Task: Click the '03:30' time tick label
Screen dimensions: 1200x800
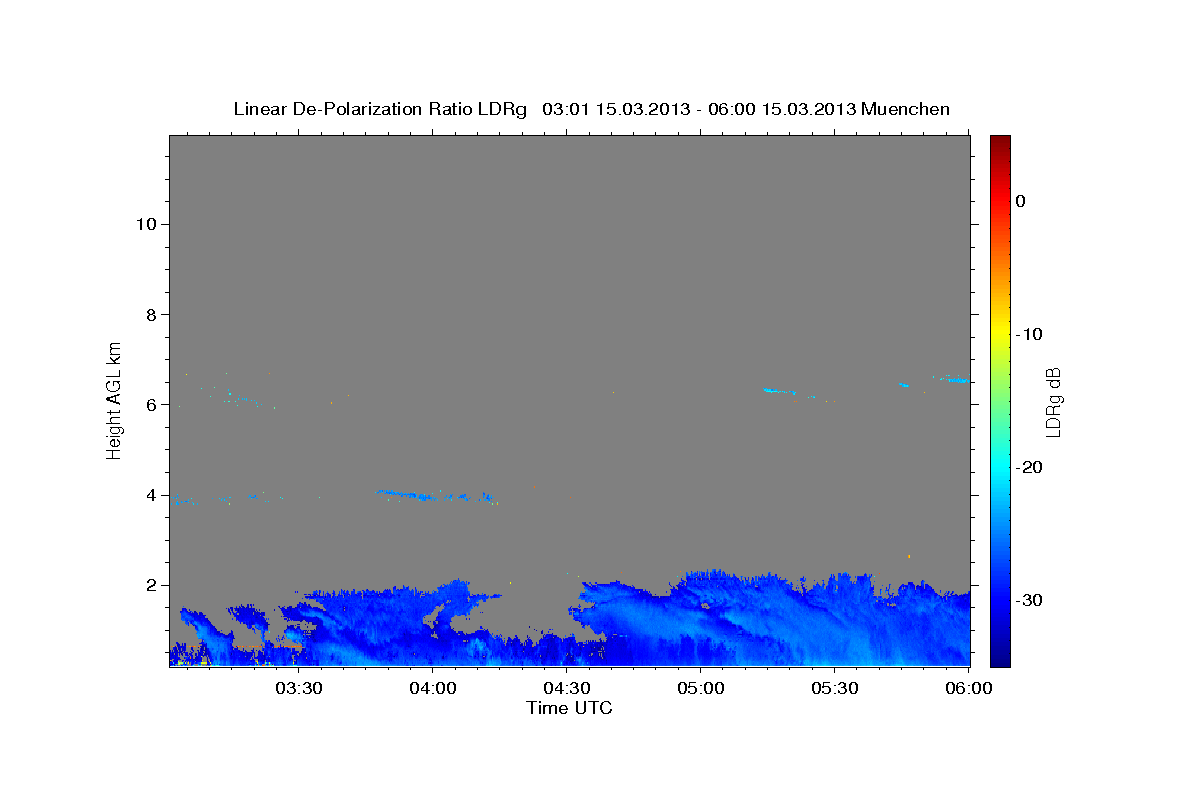Action: point(298,689)
